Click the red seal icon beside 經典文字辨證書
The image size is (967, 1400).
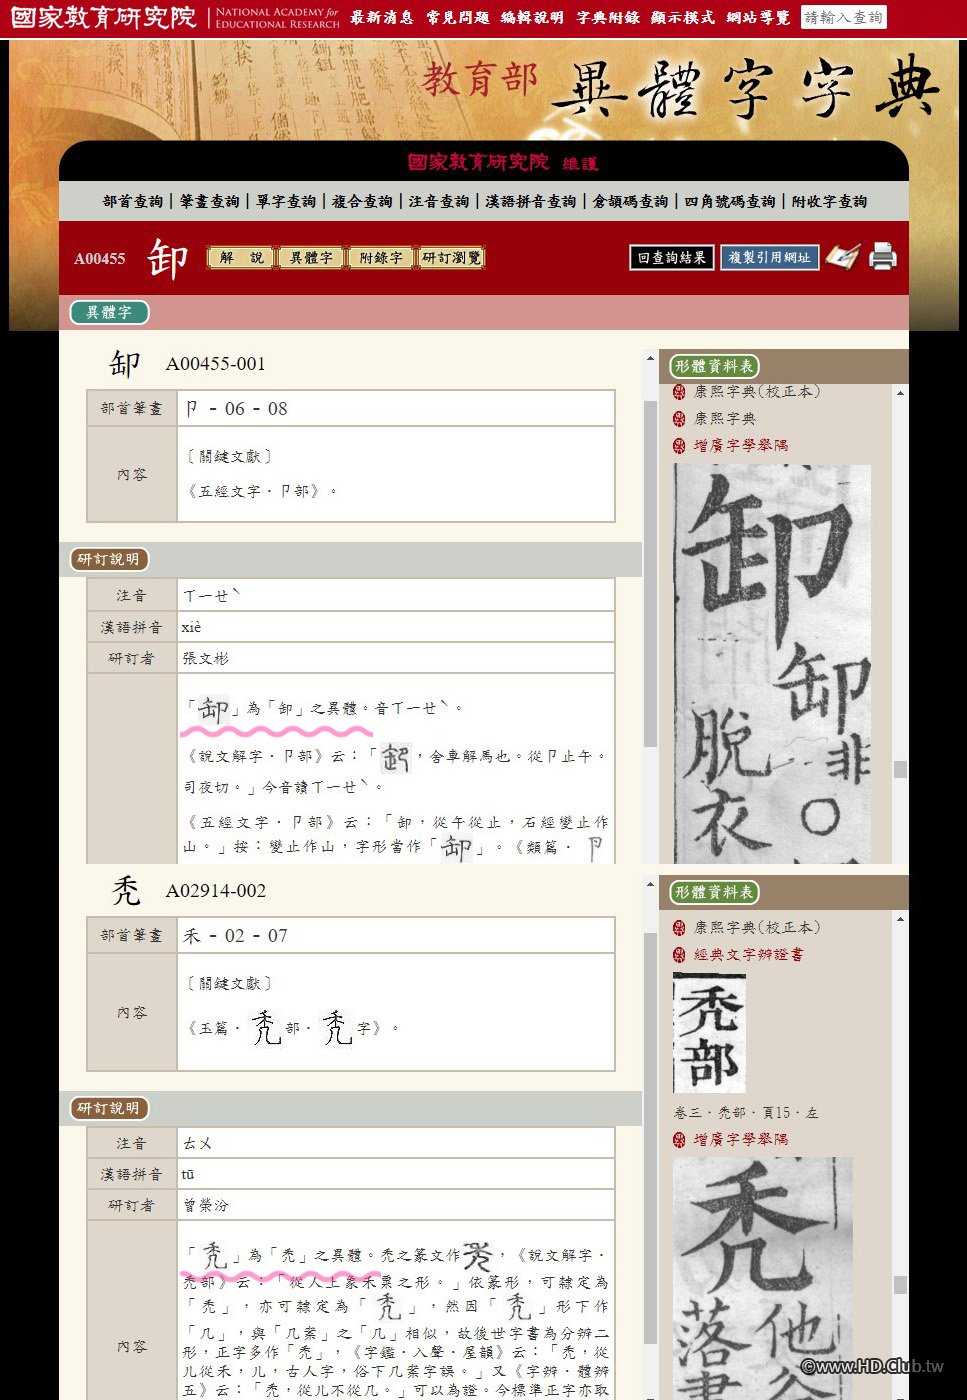[680, 955]
